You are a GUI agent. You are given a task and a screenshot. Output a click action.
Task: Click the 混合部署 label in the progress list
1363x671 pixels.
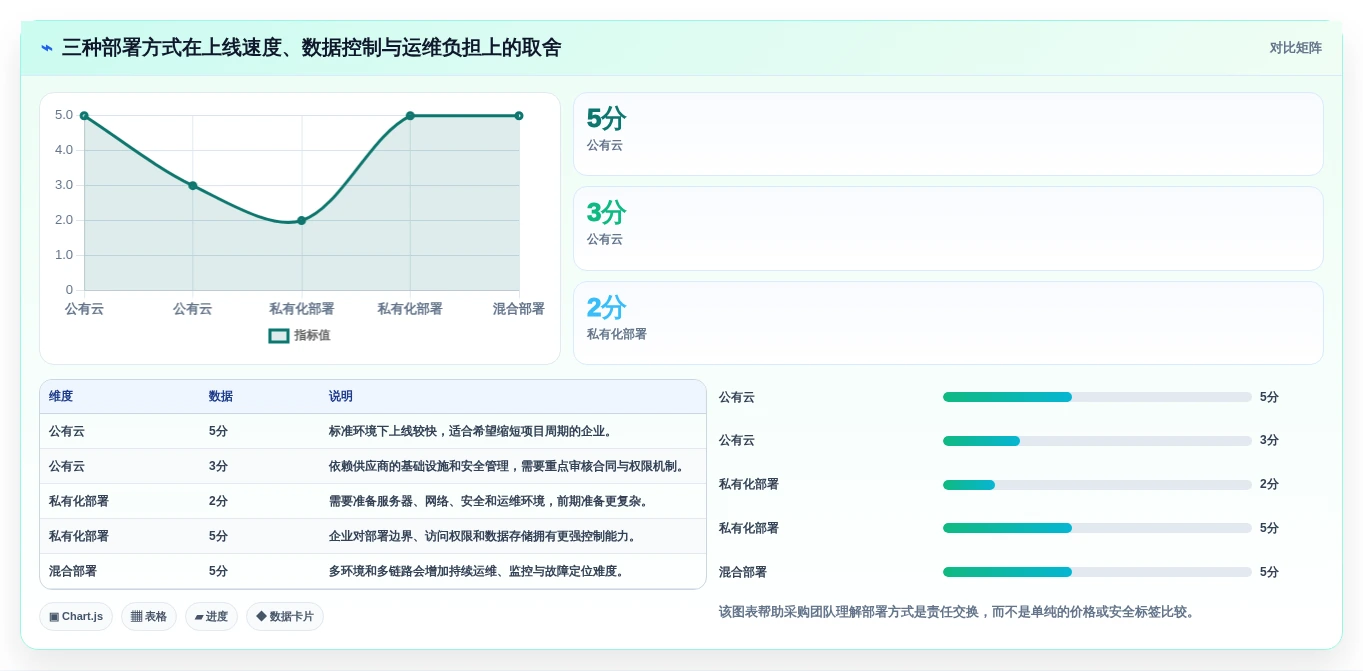pyautogui.click(x=743, y=572)
